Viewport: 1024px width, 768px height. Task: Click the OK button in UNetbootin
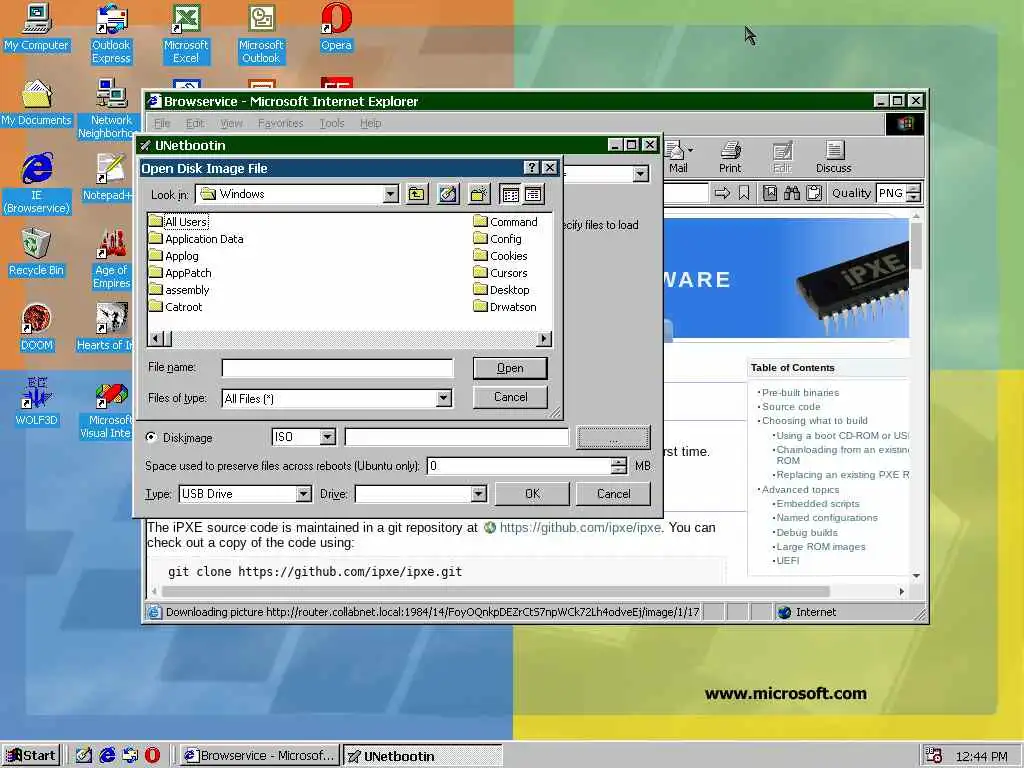[532, 494]
